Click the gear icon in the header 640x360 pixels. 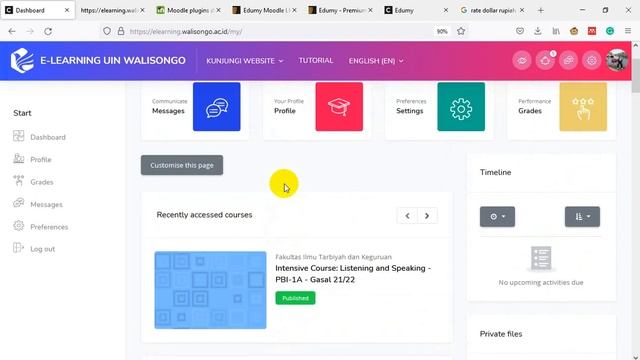pos(591,61)
